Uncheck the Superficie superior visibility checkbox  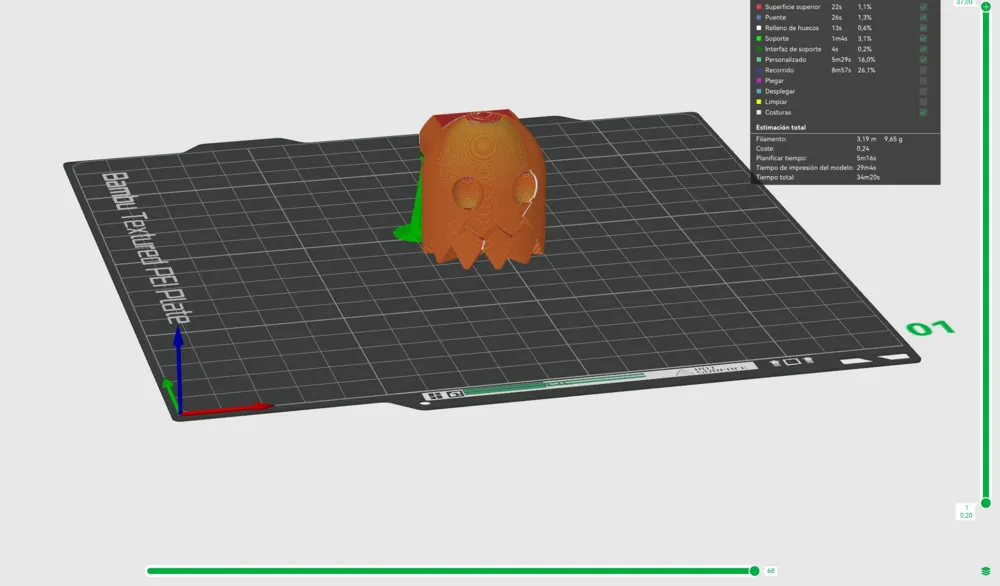(x=923, y=7)
